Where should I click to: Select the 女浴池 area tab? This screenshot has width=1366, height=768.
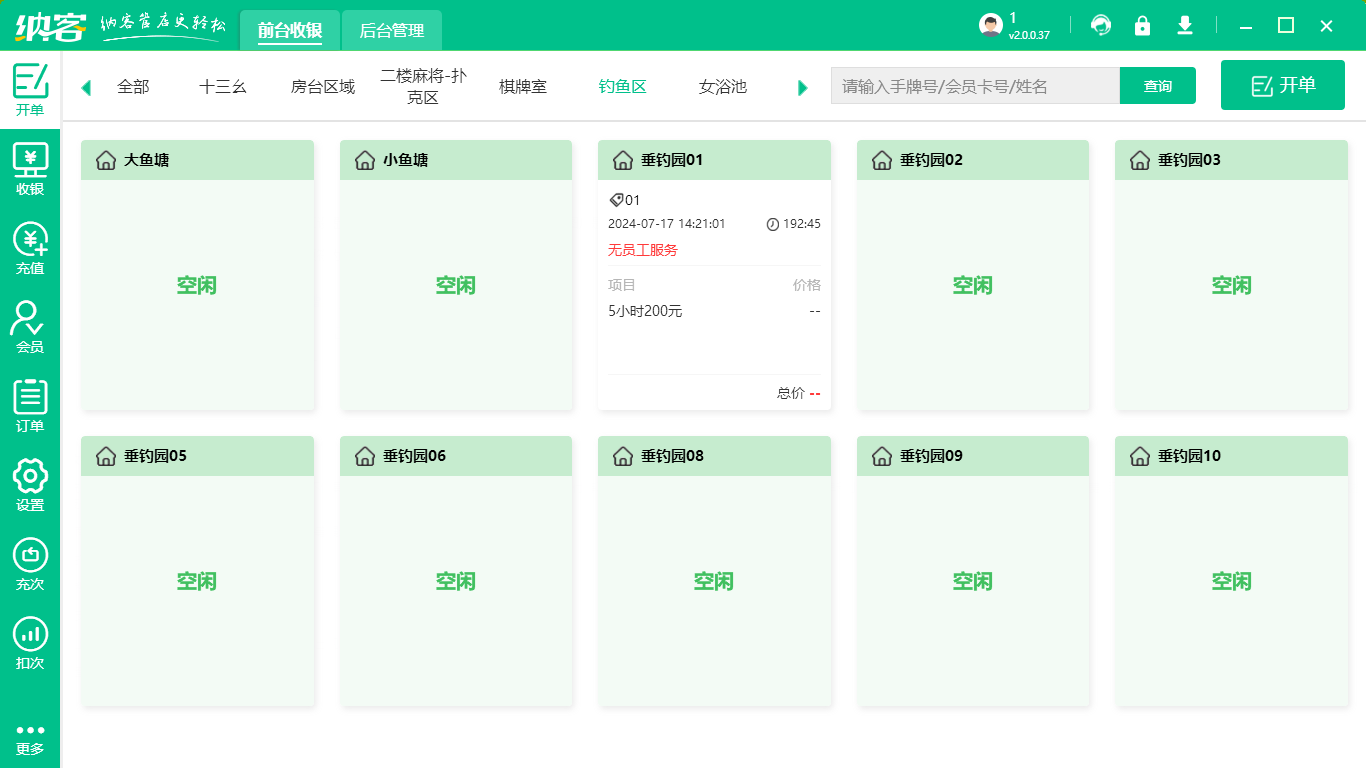point(723,87)
